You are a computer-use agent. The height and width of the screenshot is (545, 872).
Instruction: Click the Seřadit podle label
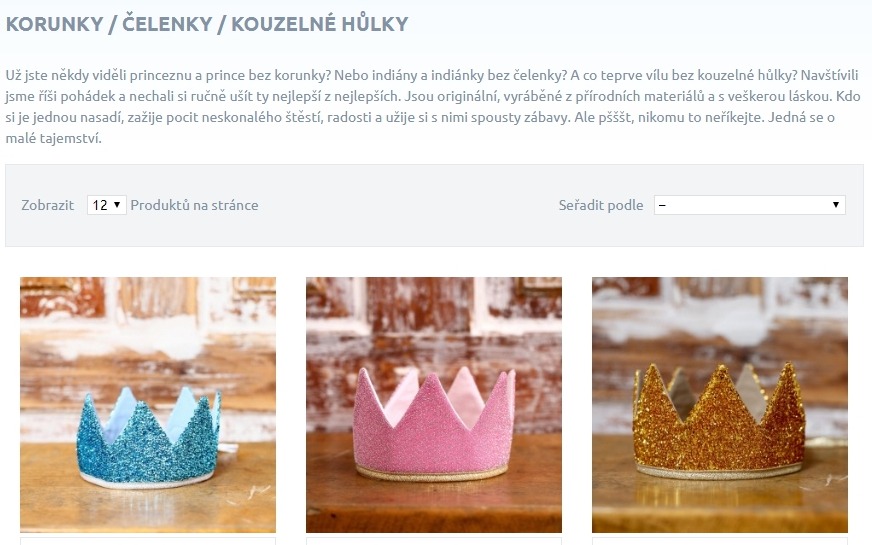click(x=601, y=205)
